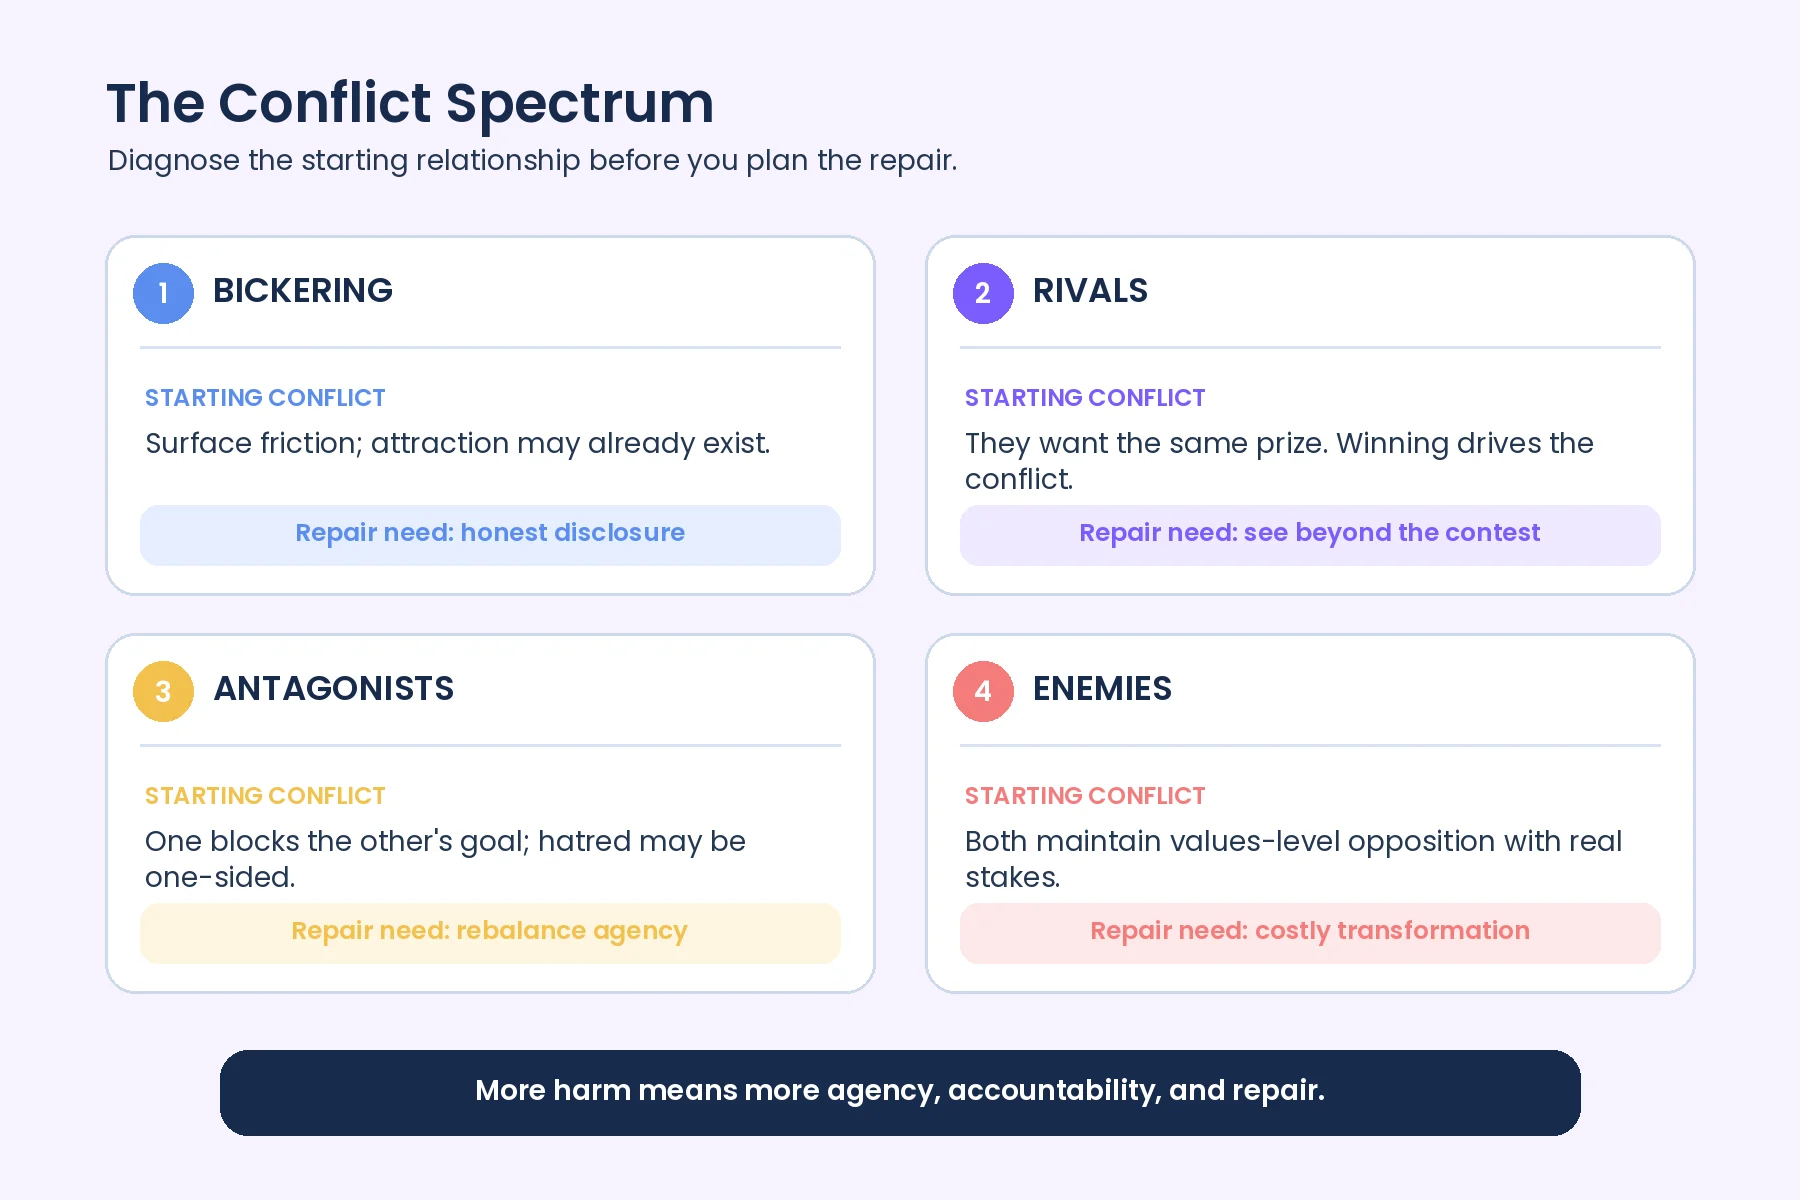
Task: Click 'Both maintain values-level opposition' description
Action: [x=1293, y=859]
